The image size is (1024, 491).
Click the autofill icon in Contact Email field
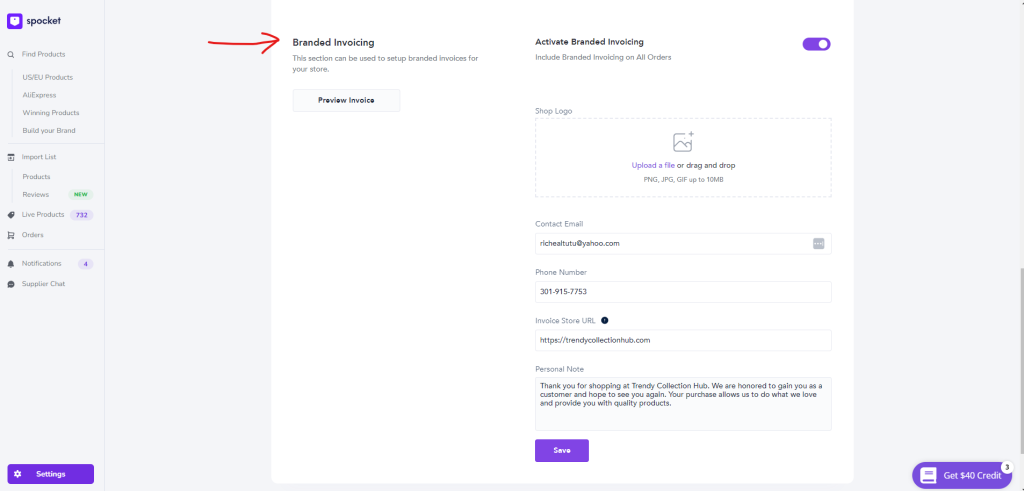click(x=818, y=244)
